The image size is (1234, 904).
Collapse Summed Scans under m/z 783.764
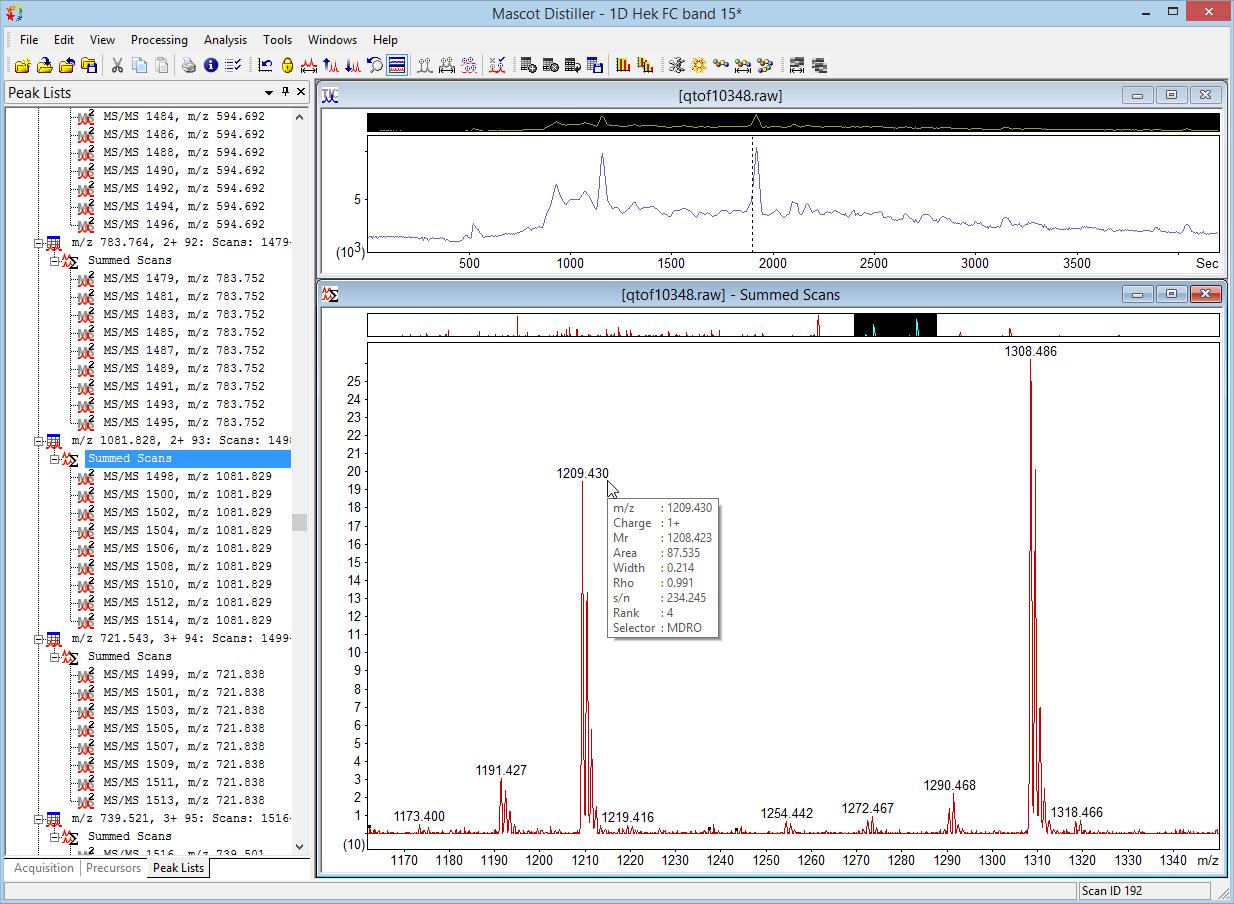pos(55,260)
